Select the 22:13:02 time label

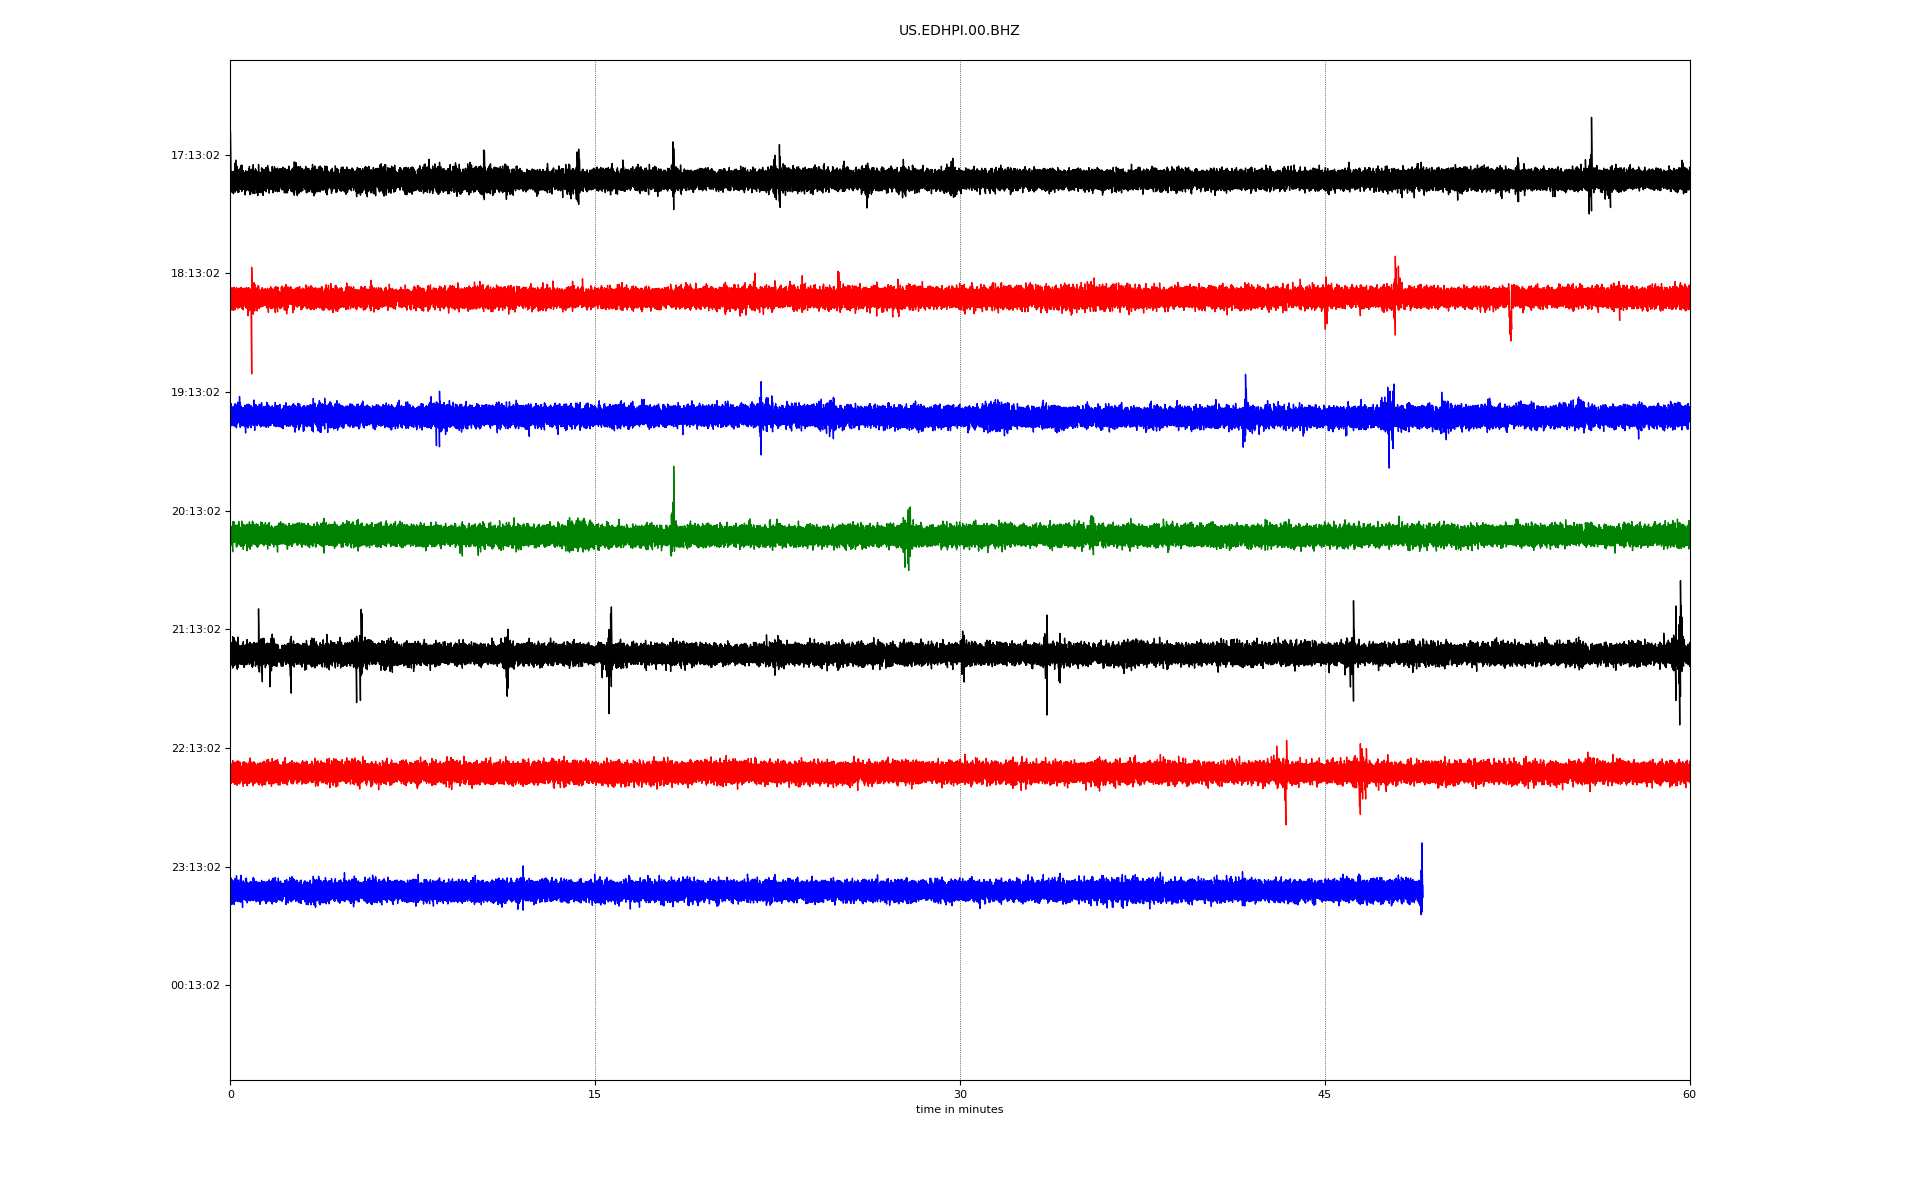195,748
